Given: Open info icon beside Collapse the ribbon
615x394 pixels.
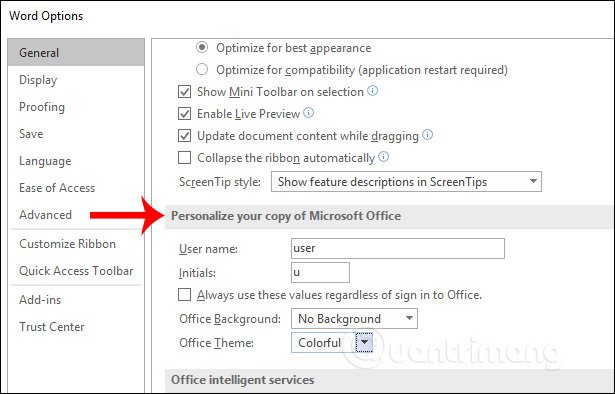Looking at the screenshot, I should pyautogui.click(x=384, y=157).
